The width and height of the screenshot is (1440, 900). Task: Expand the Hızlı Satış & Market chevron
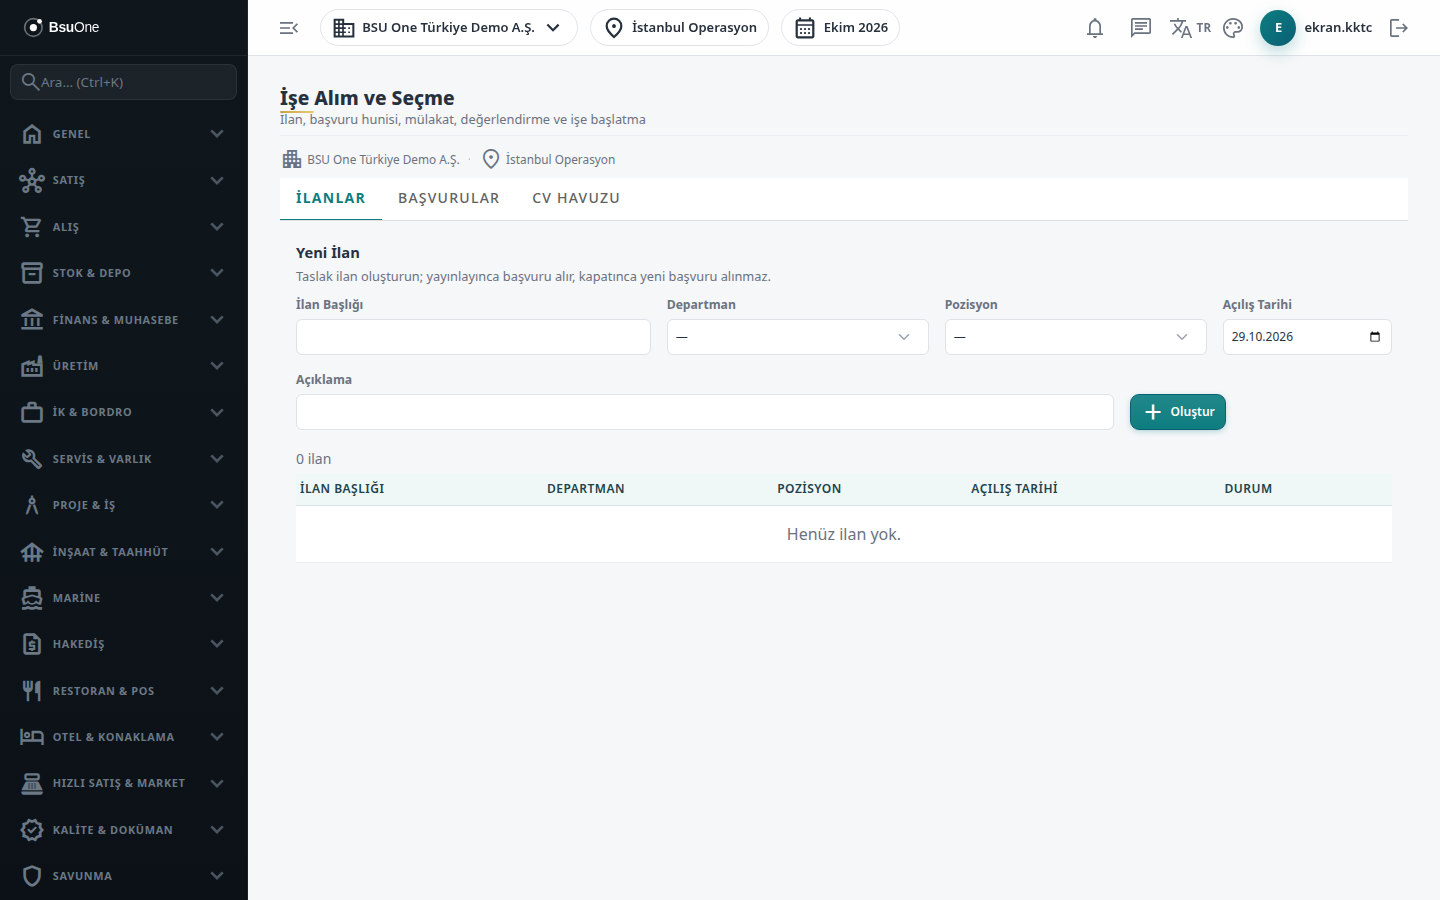coord(217,783)
